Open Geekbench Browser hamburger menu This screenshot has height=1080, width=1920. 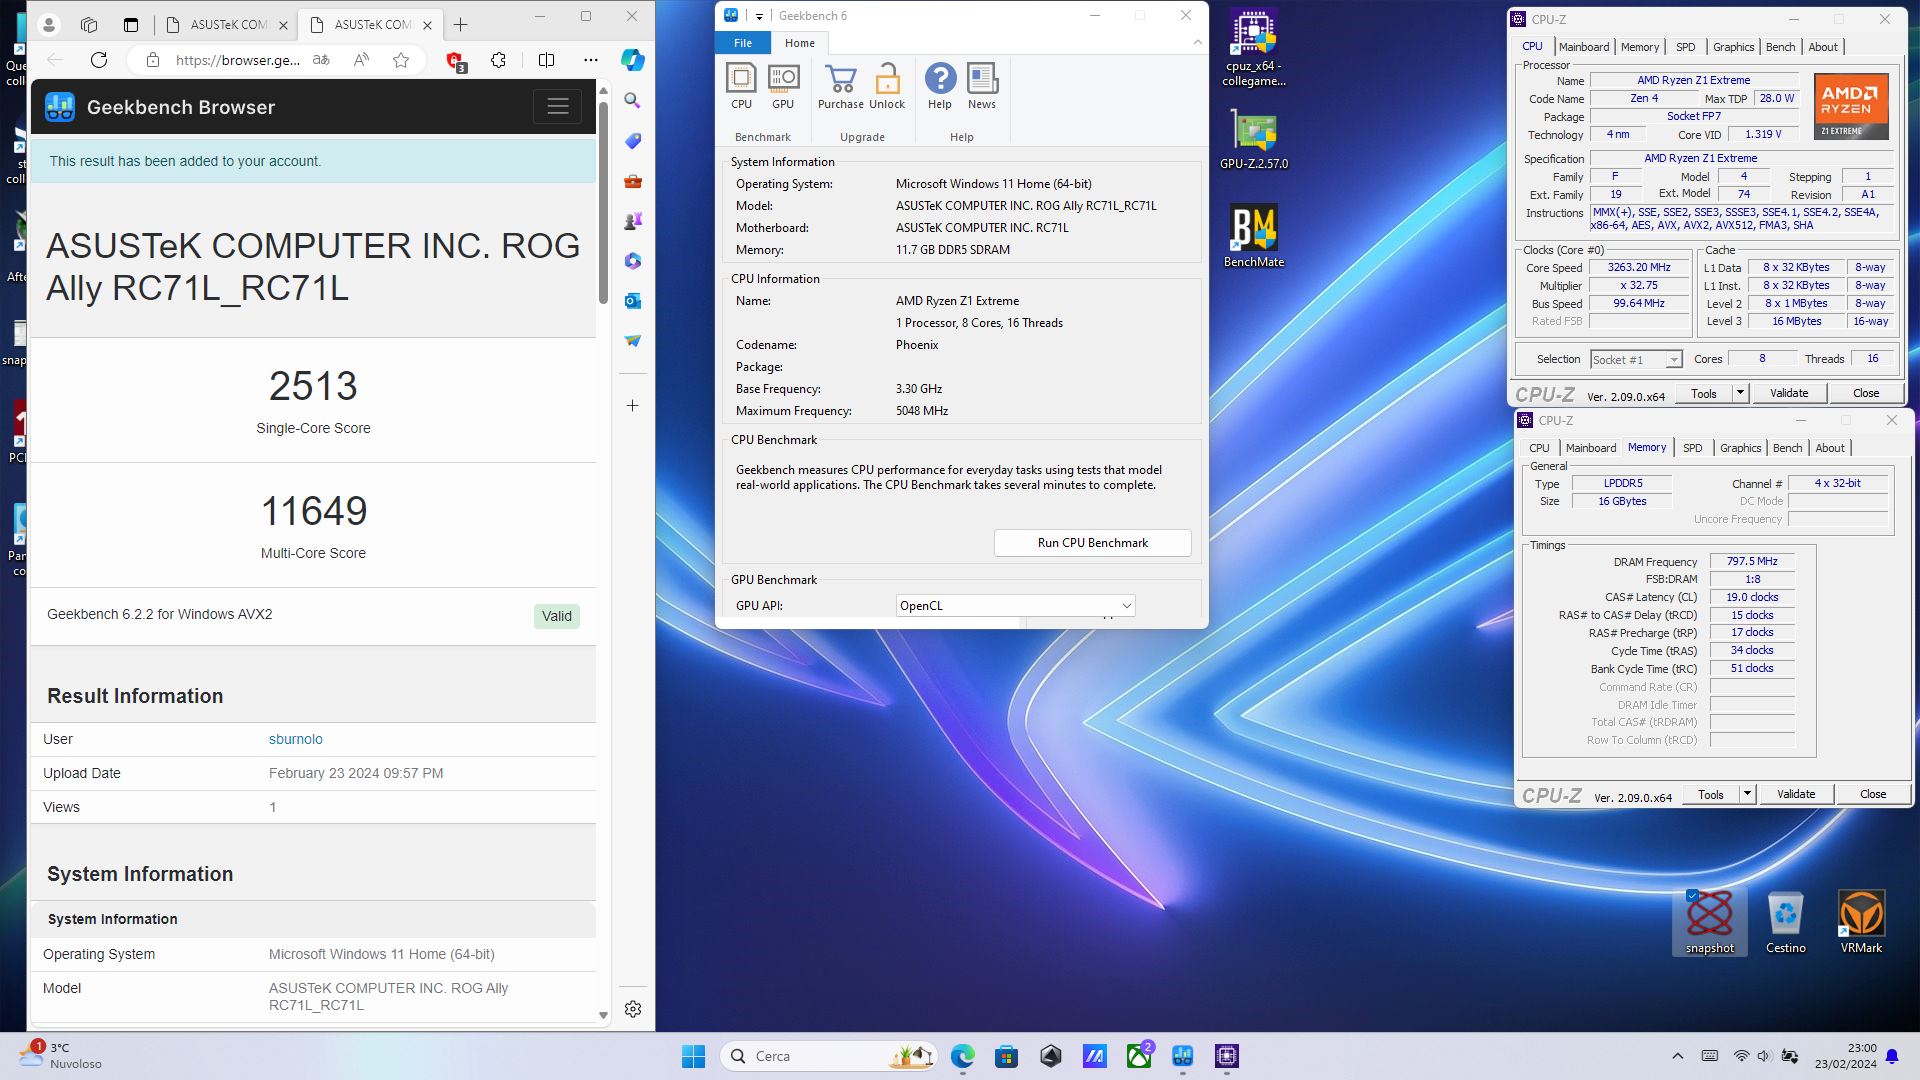558,107
